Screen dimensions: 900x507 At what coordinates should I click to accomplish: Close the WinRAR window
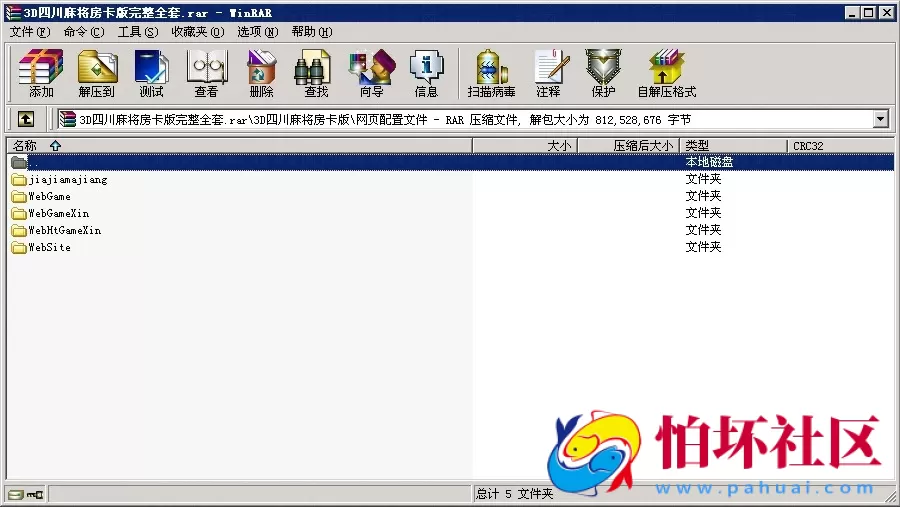point(886,13)
